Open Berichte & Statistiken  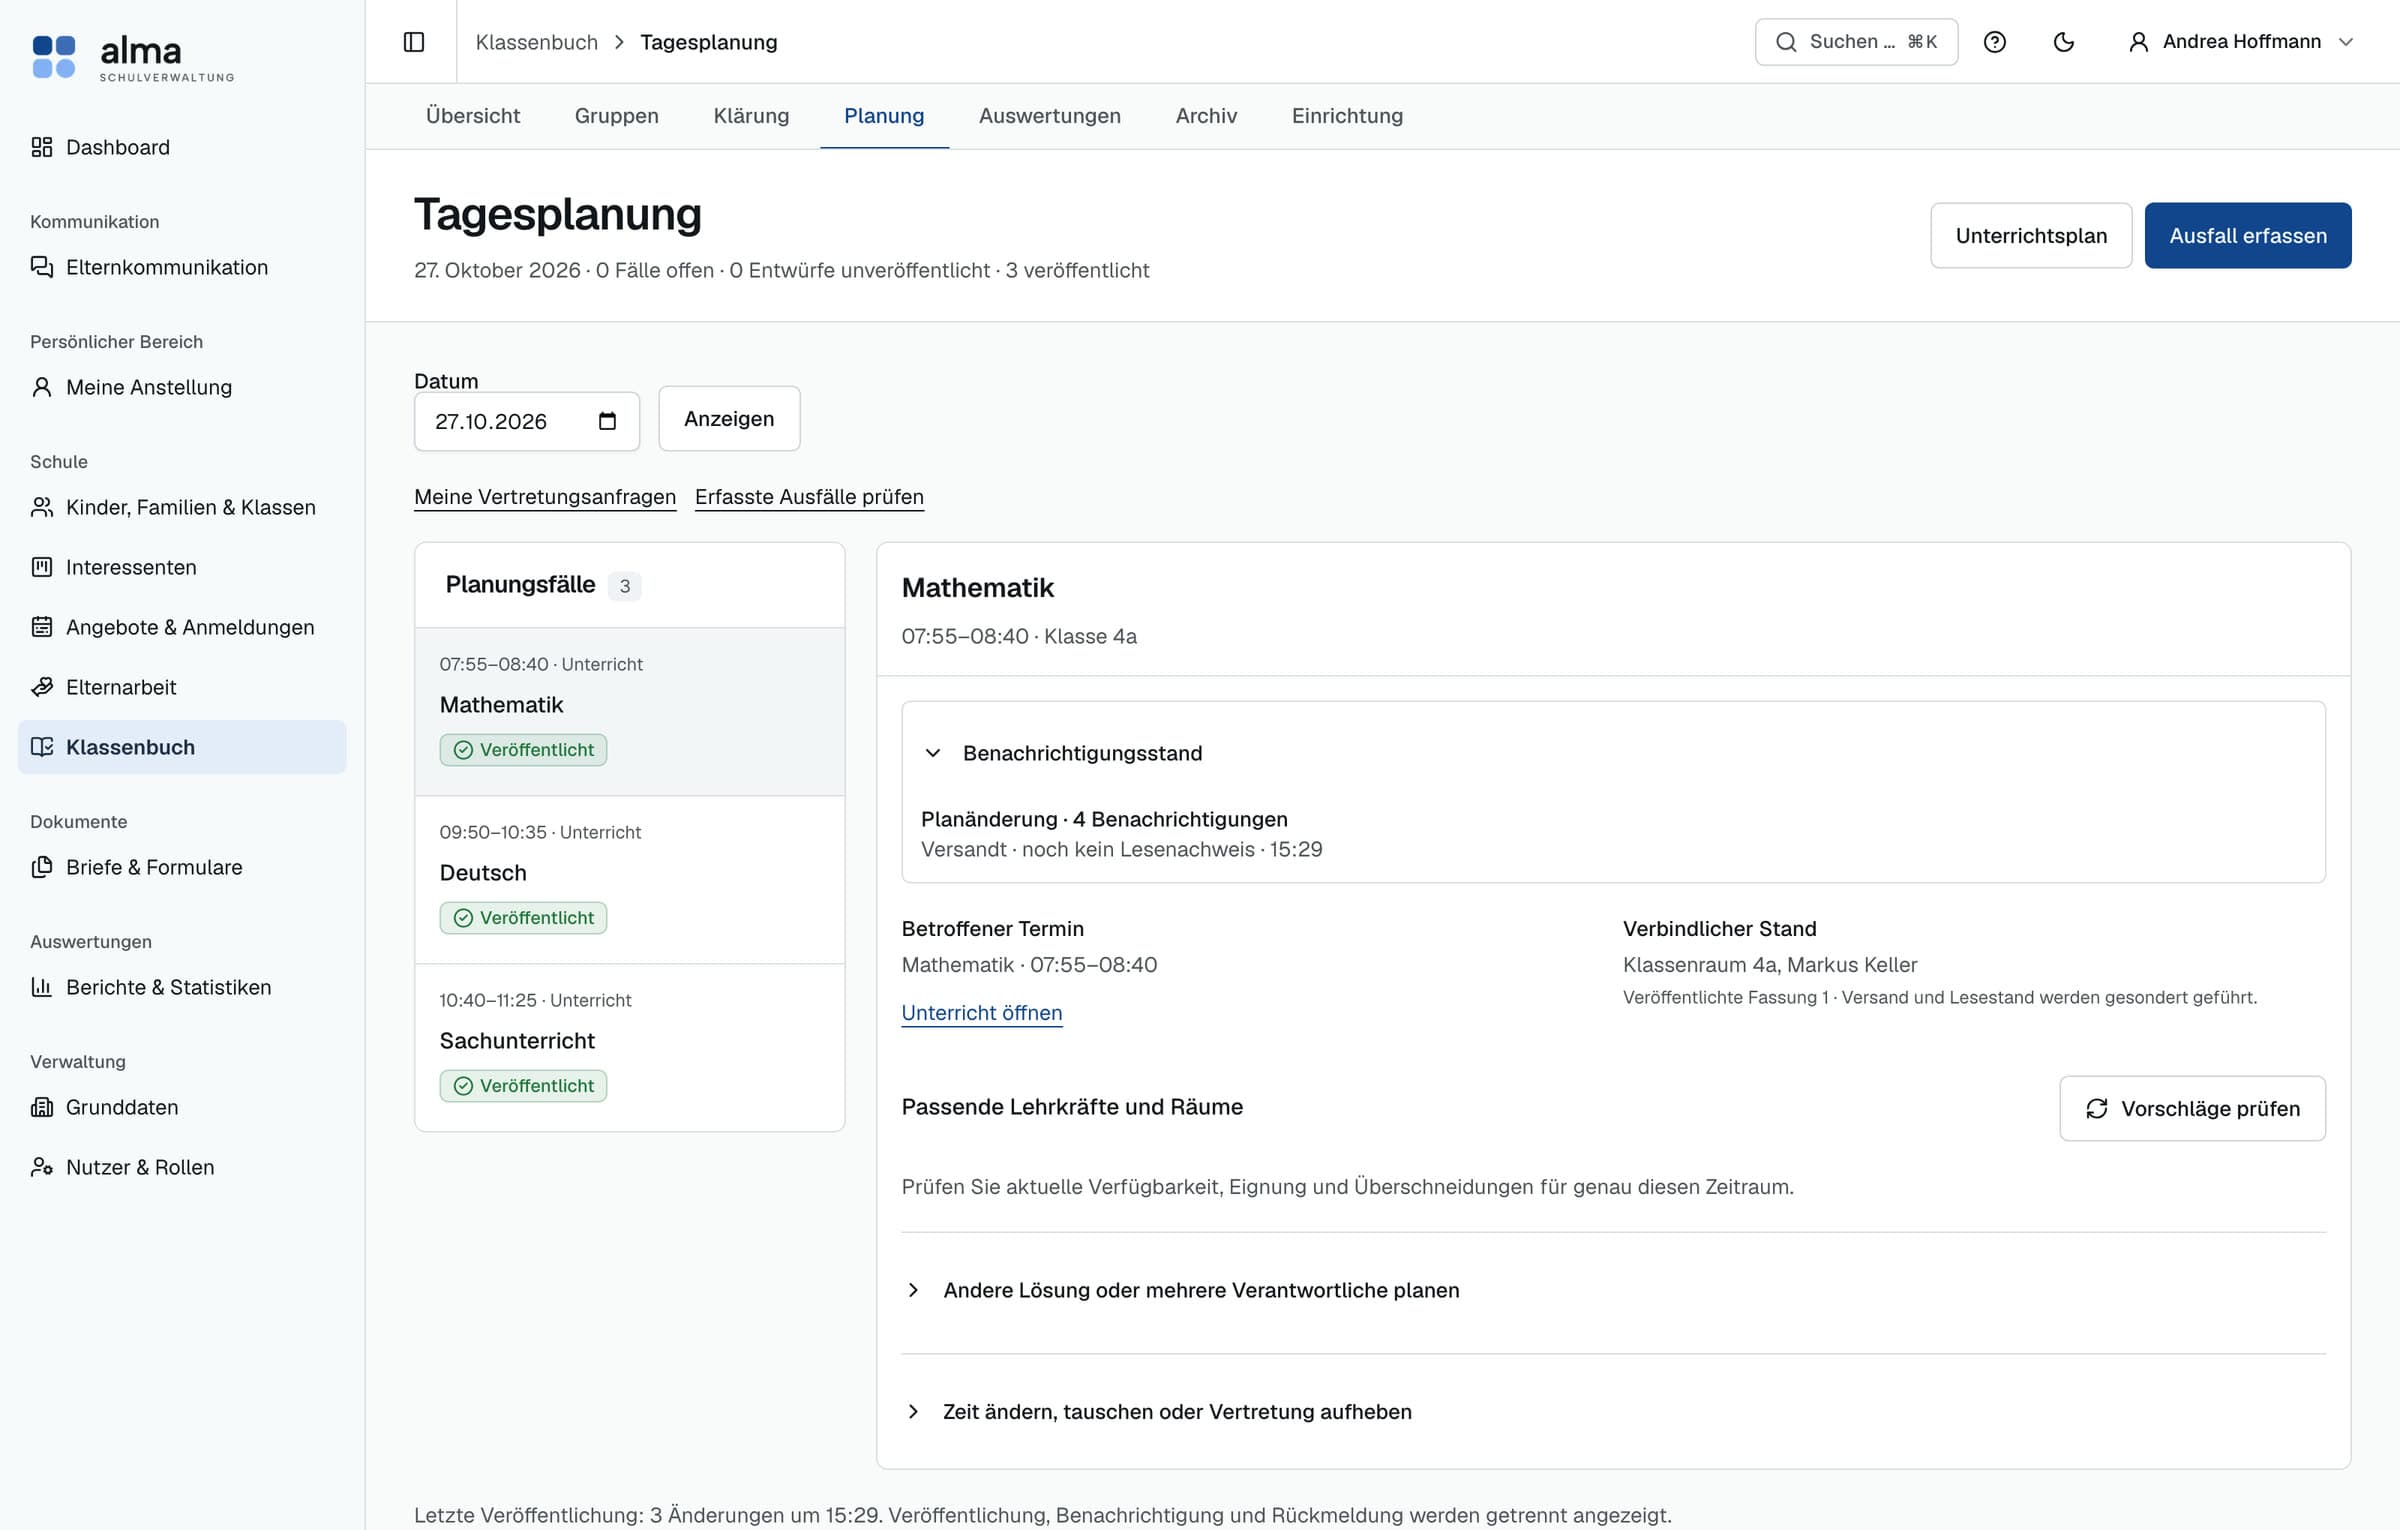[182, 987]
